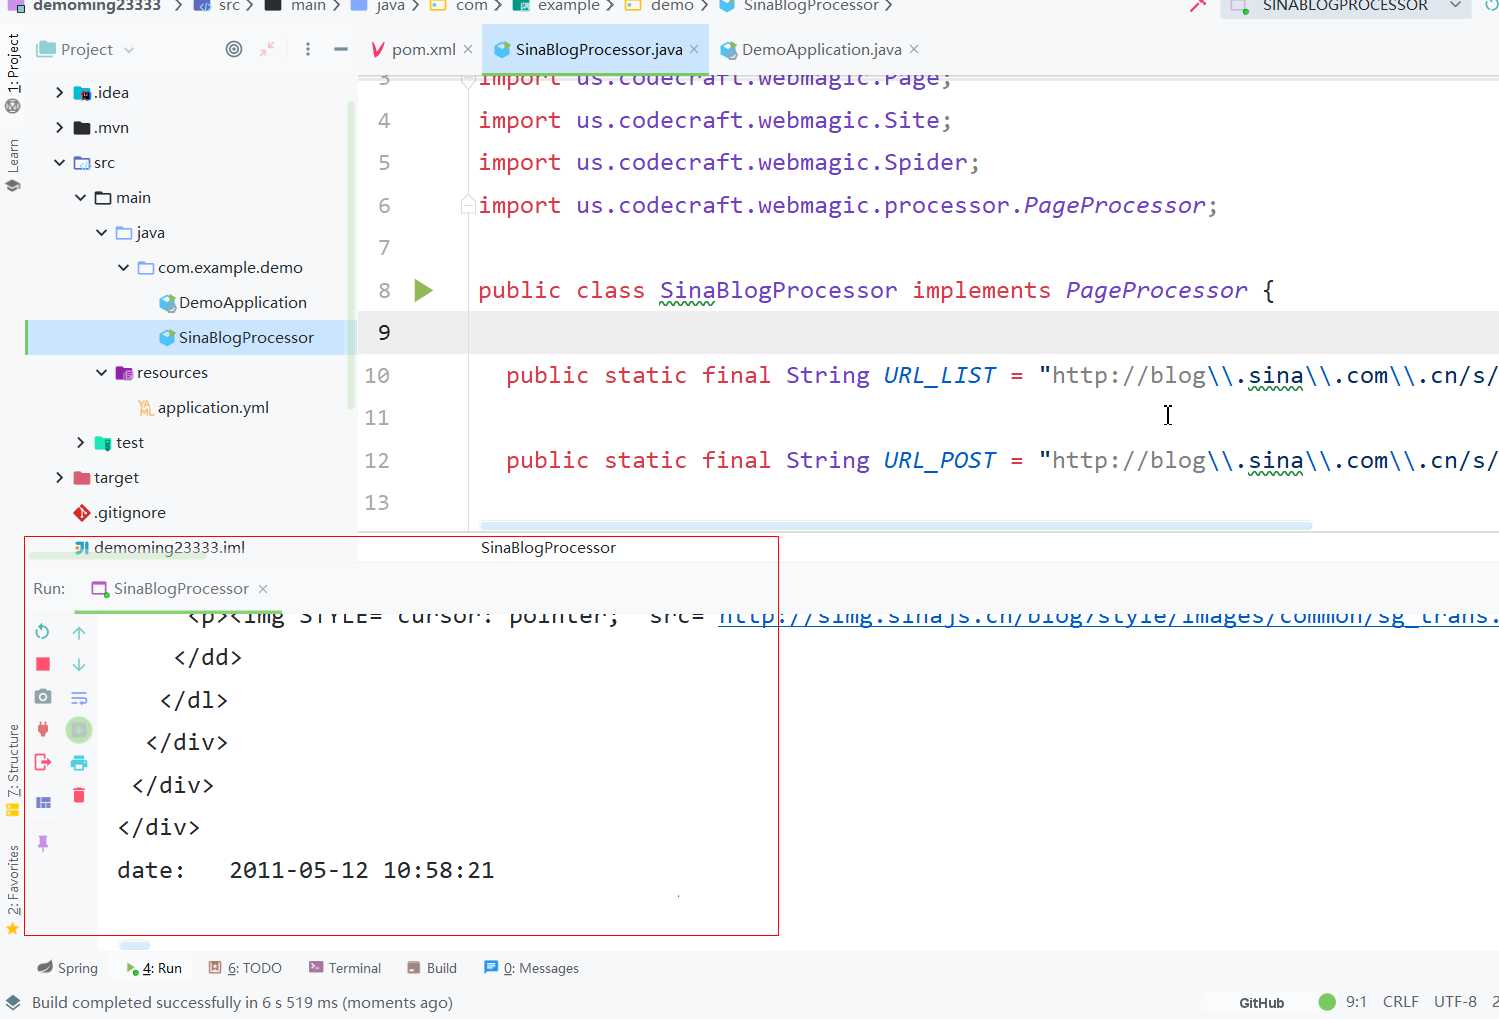1499x1019 pixels.
Task: Open the Terminal tool window
Action: (345, 968)
